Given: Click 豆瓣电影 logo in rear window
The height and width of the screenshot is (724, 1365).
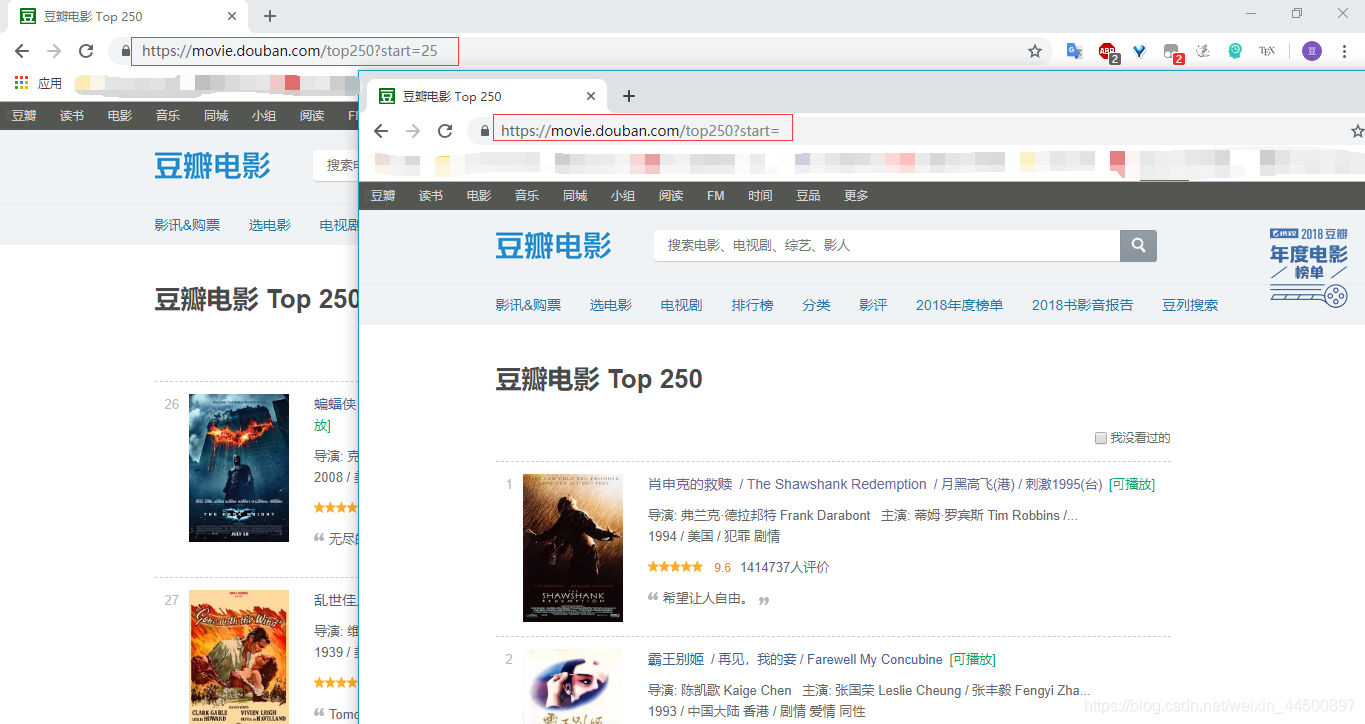Looking at the screenshot, I should [x=212, y=165].
